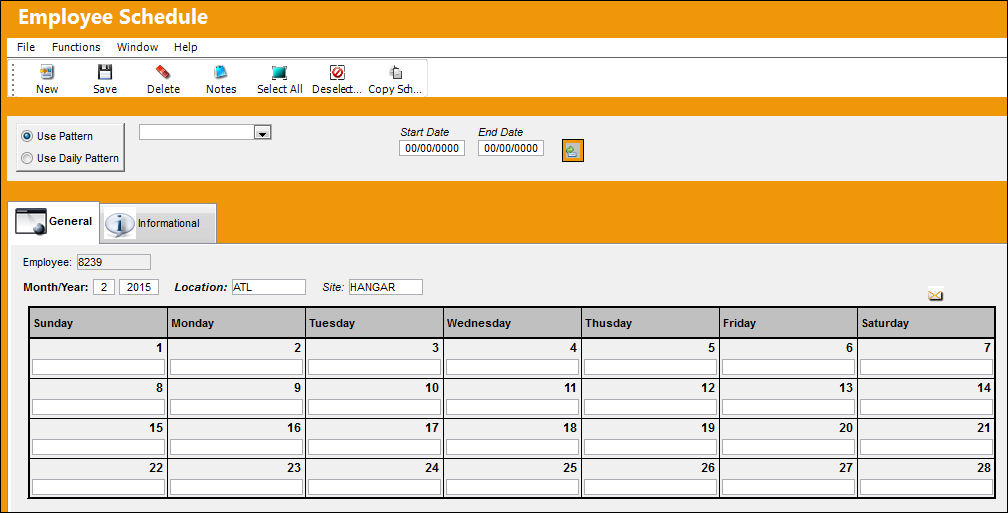
Task: Click the Save floppy disk icon
Action: pos(105,72)
